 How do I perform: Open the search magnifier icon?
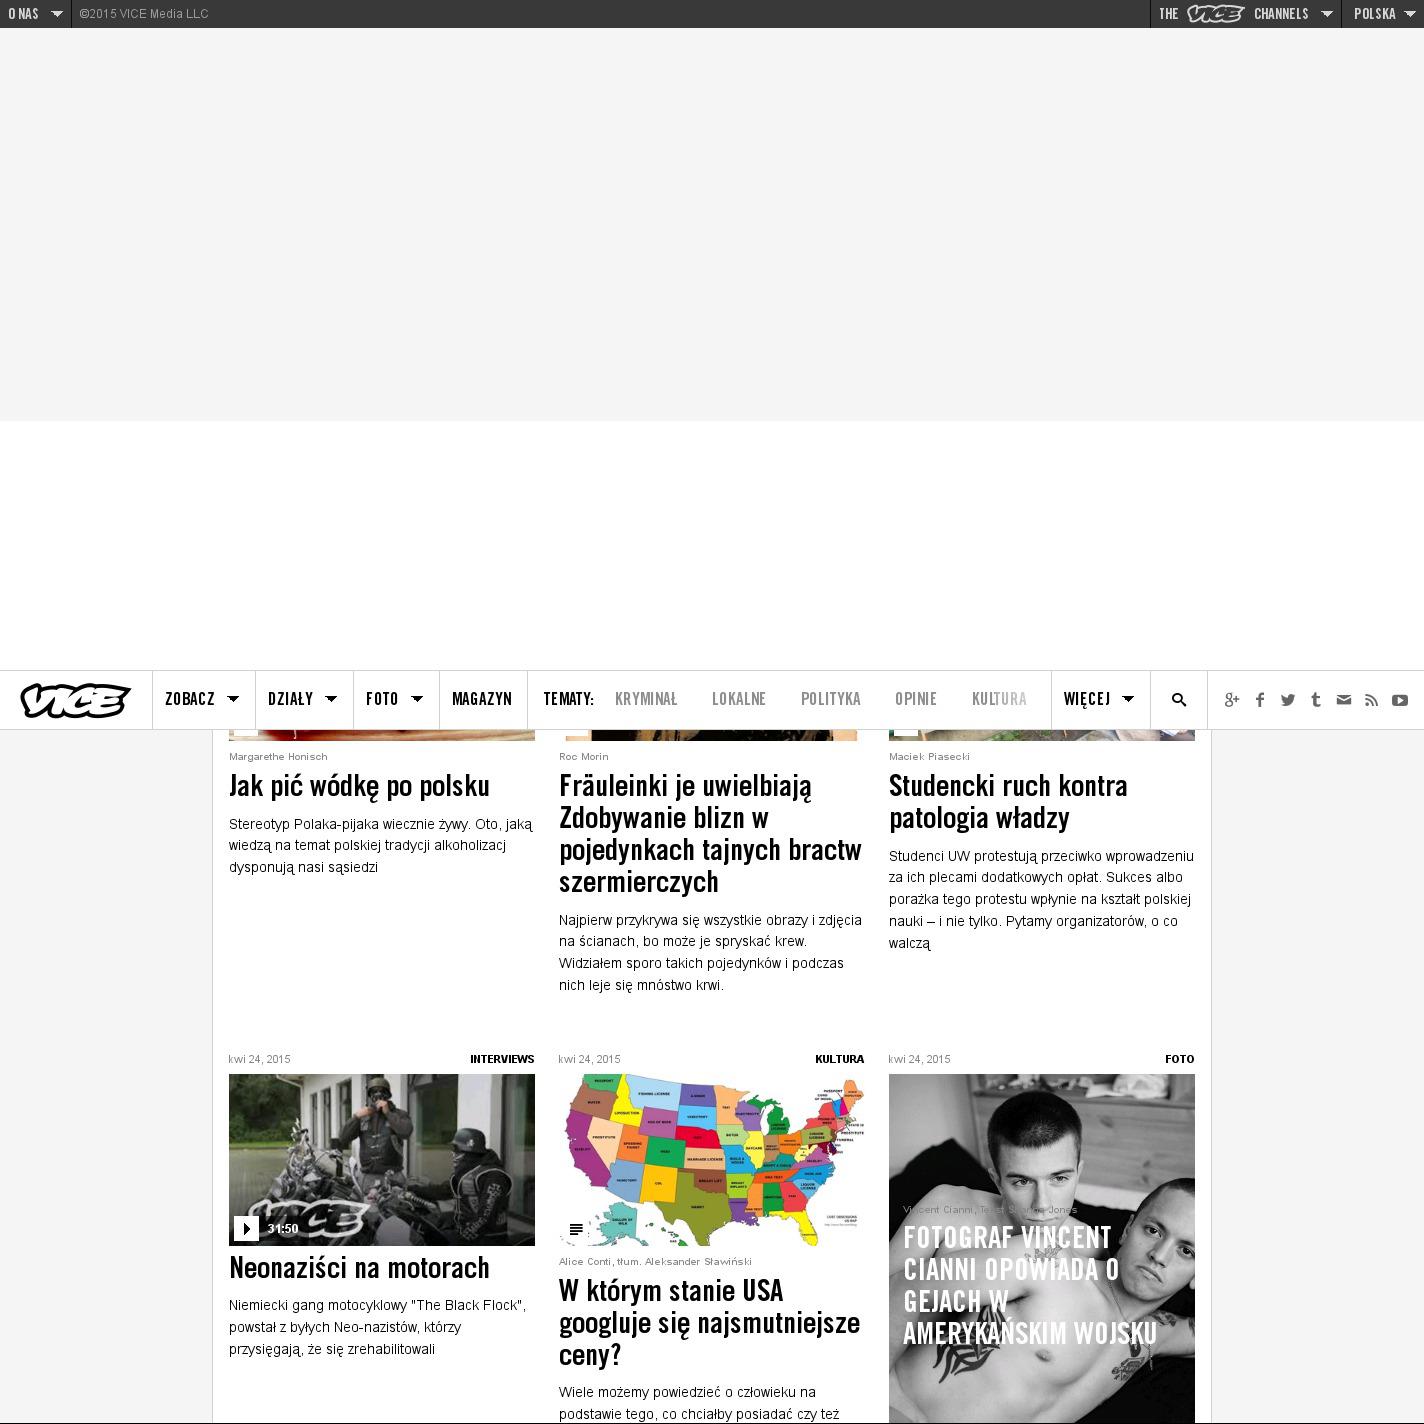(x=1179, y=700)
